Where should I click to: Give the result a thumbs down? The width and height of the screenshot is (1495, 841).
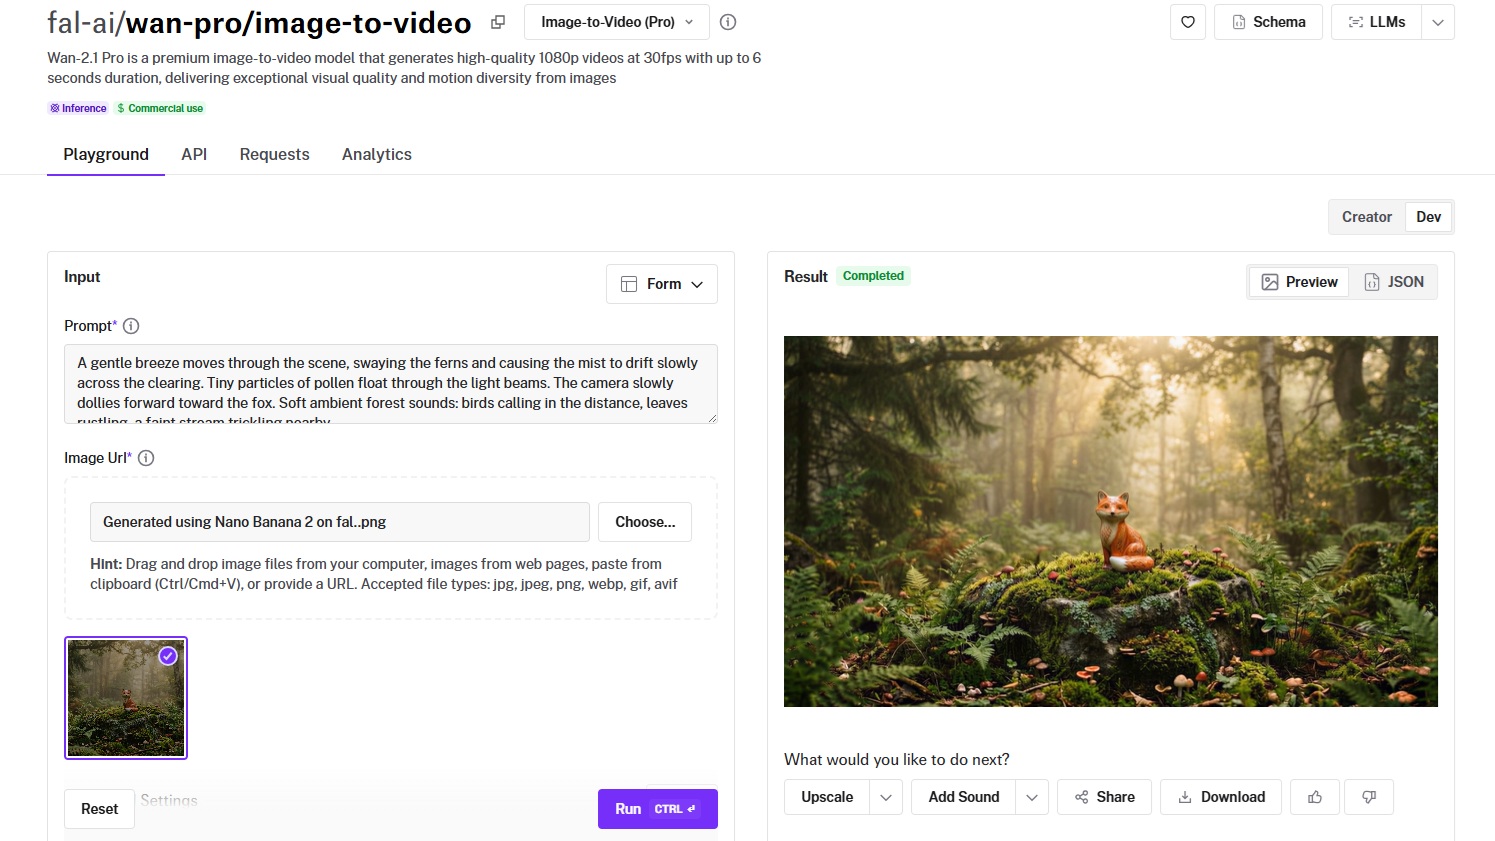point(1369,797)
